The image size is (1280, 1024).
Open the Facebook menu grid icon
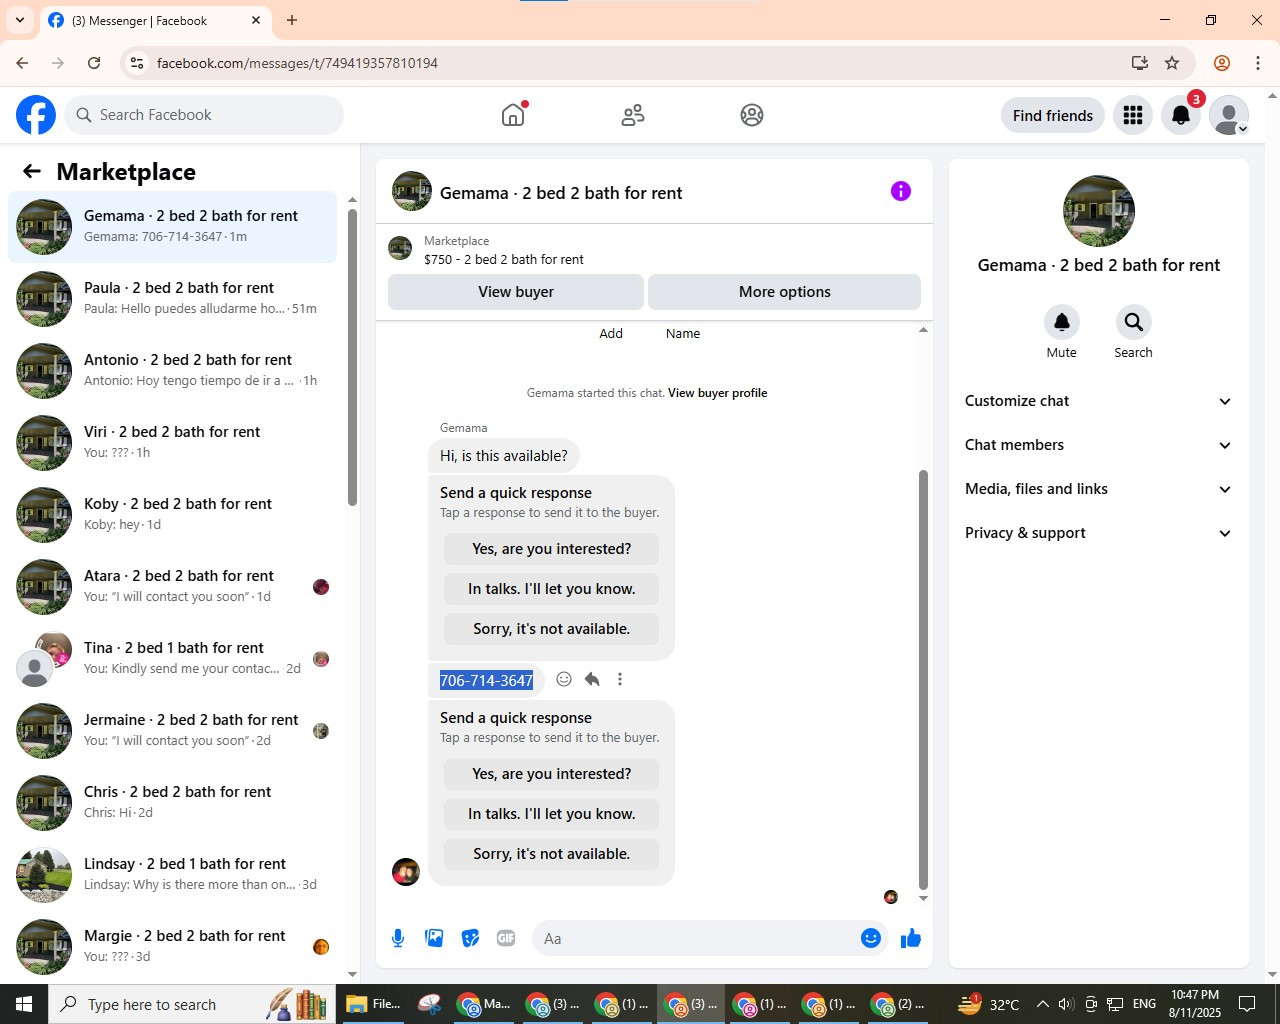1133,115
